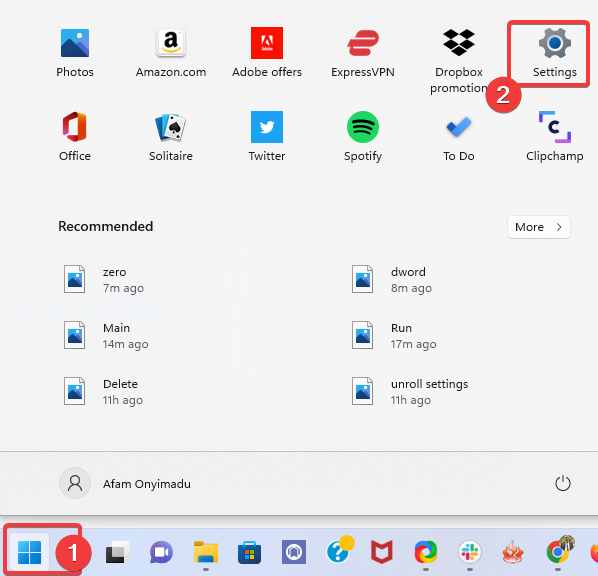Expand Recommended with the More button
598x576 pixels.
539,227
